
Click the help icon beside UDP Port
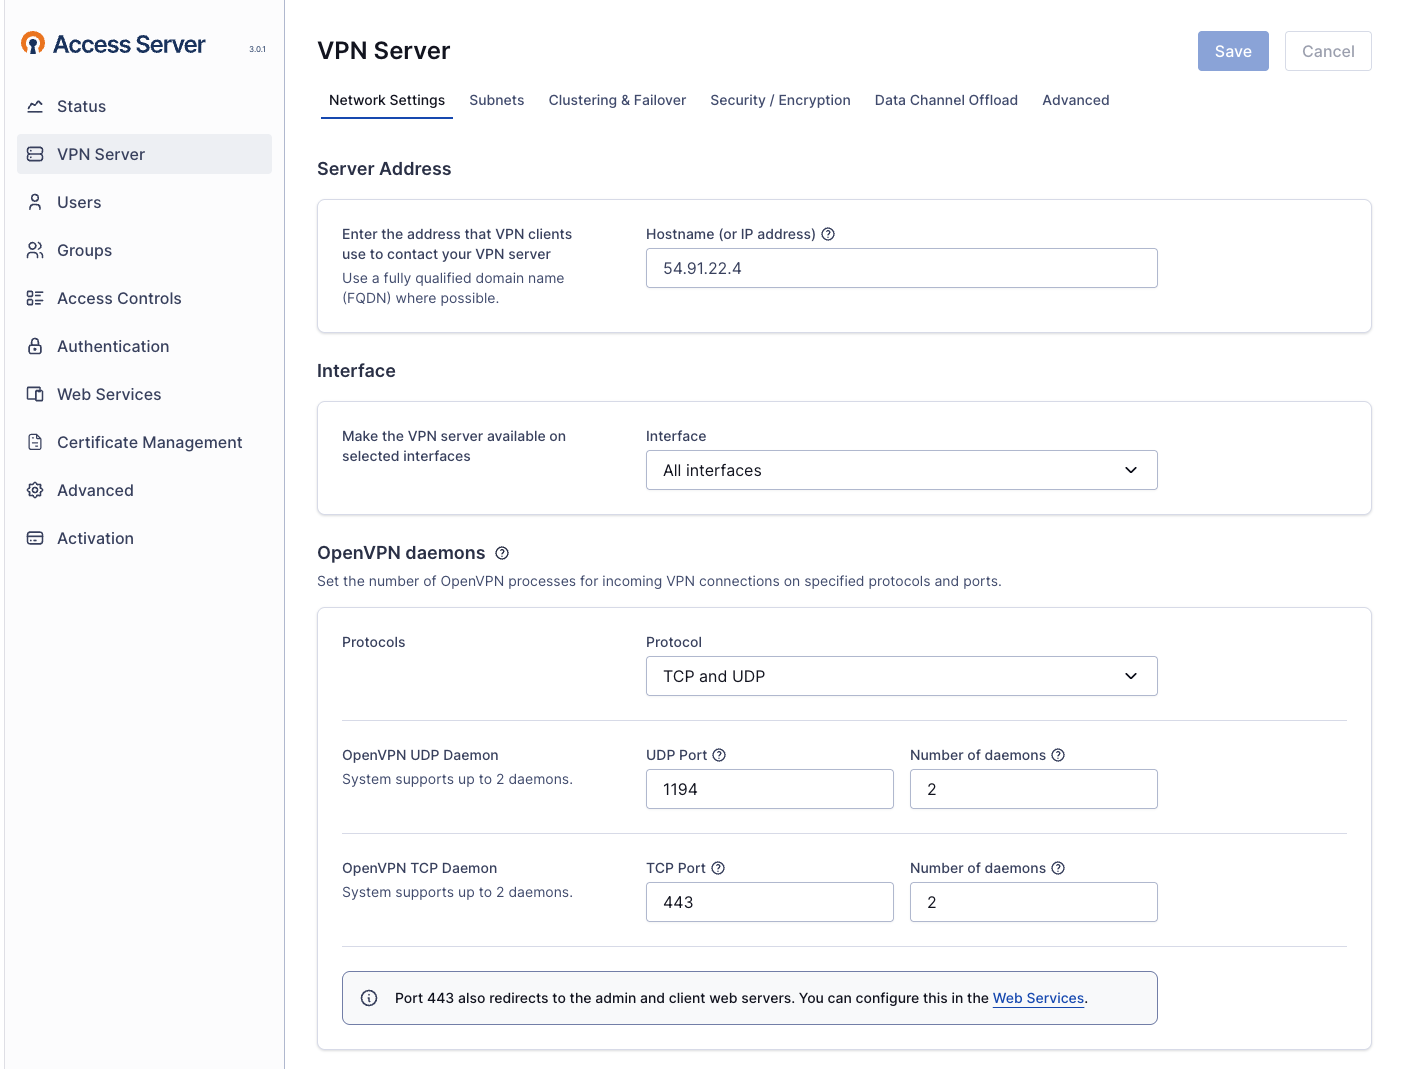point(719,755)
